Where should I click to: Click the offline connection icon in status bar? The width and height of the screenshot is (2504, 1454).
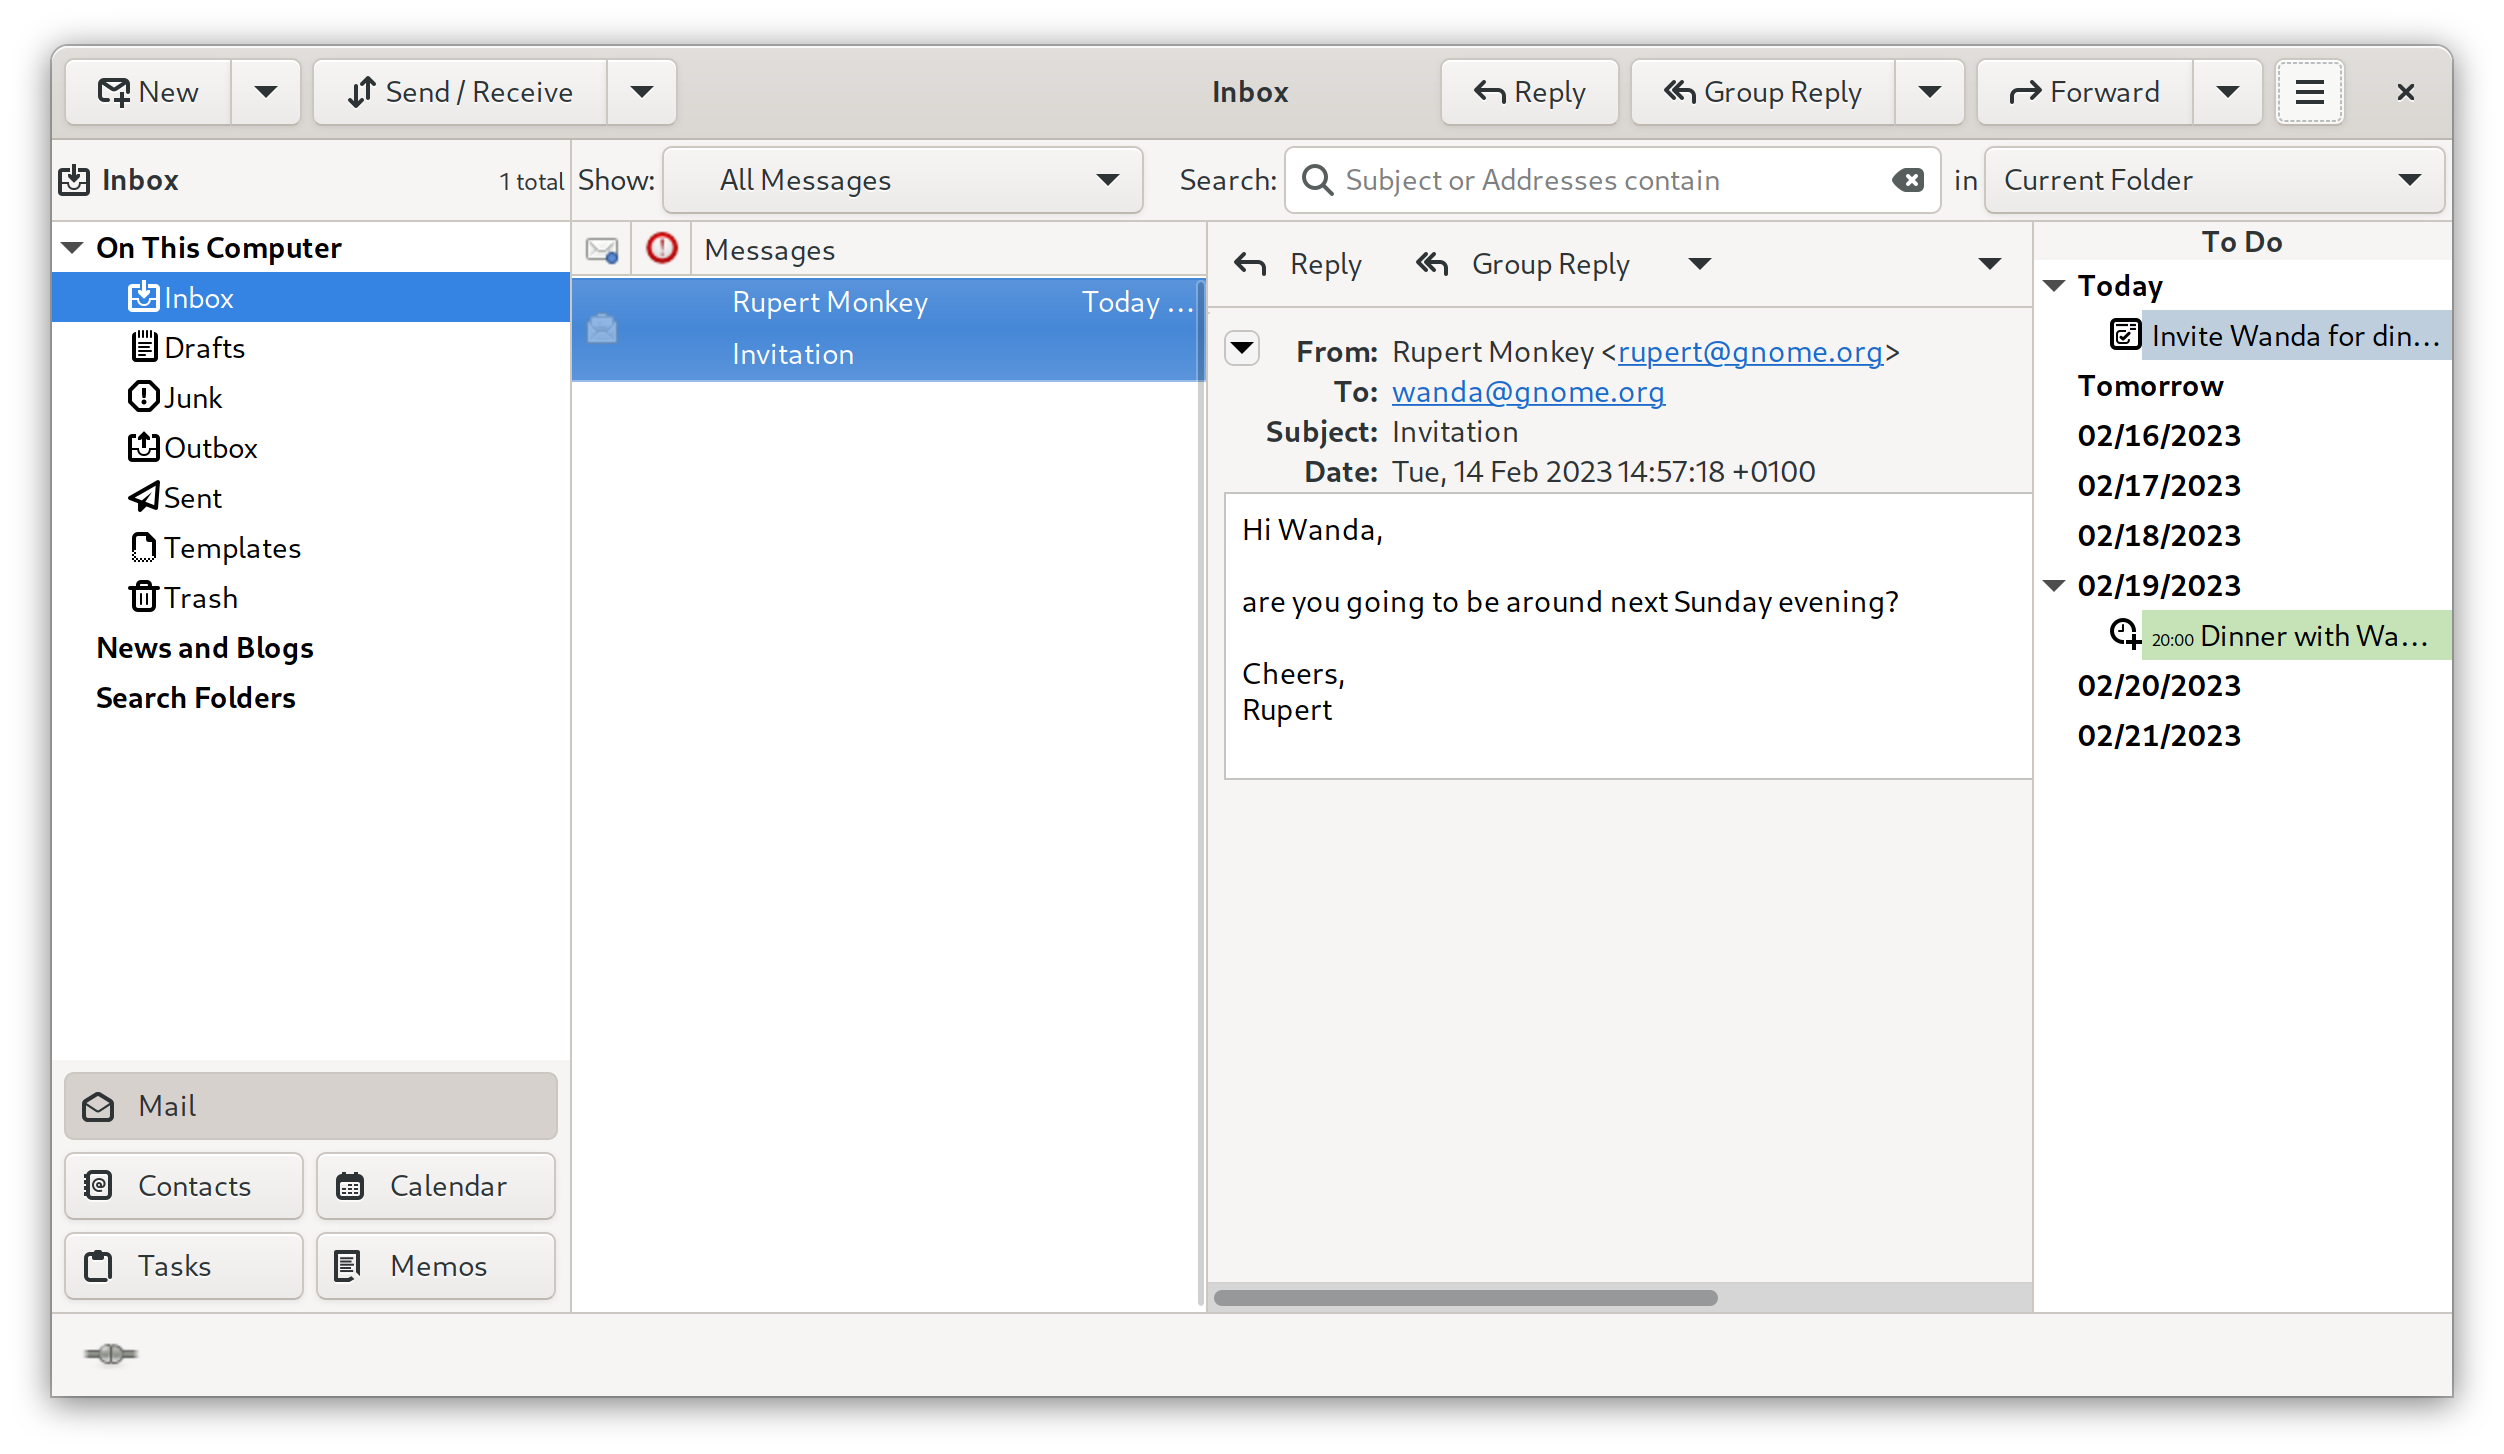[x=111, y=1353]
